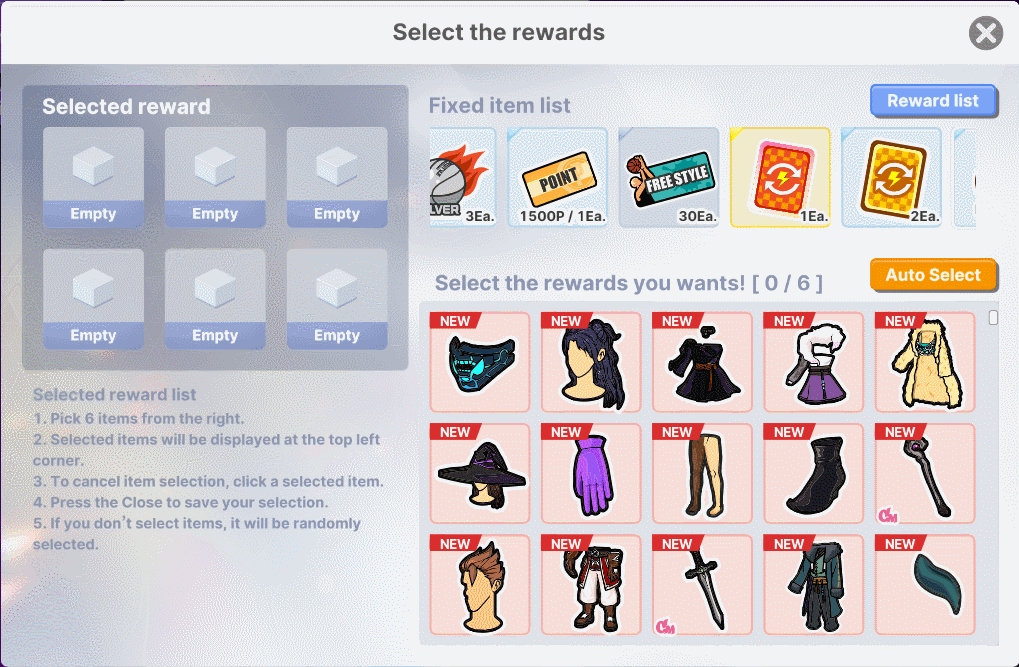
Task: Select the red and white outfit reward
Action: [x=591, y=585]
